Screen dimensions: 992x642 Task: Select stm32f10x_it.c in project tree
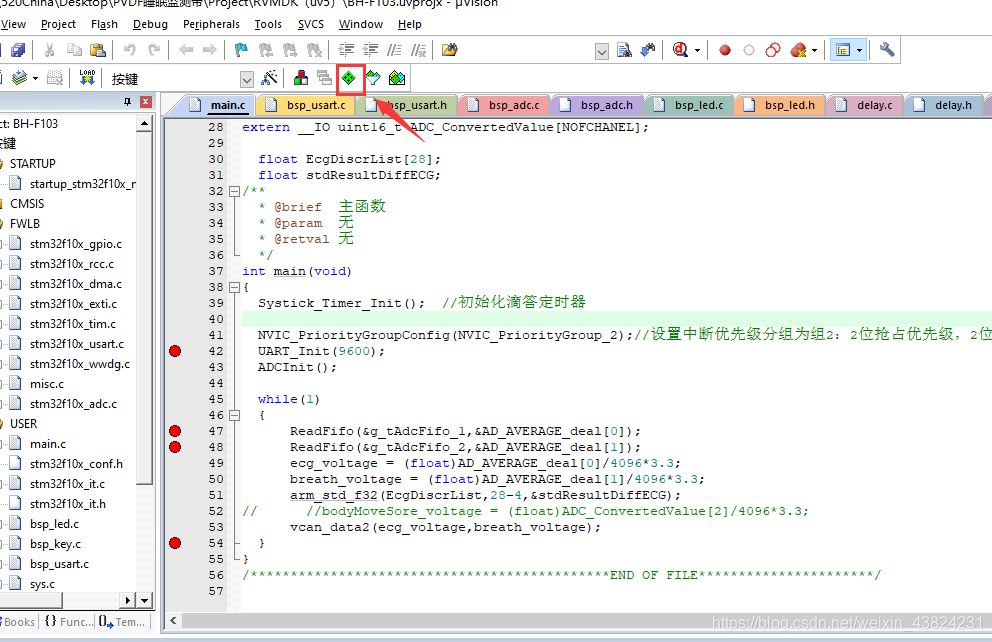pos(67,484)
